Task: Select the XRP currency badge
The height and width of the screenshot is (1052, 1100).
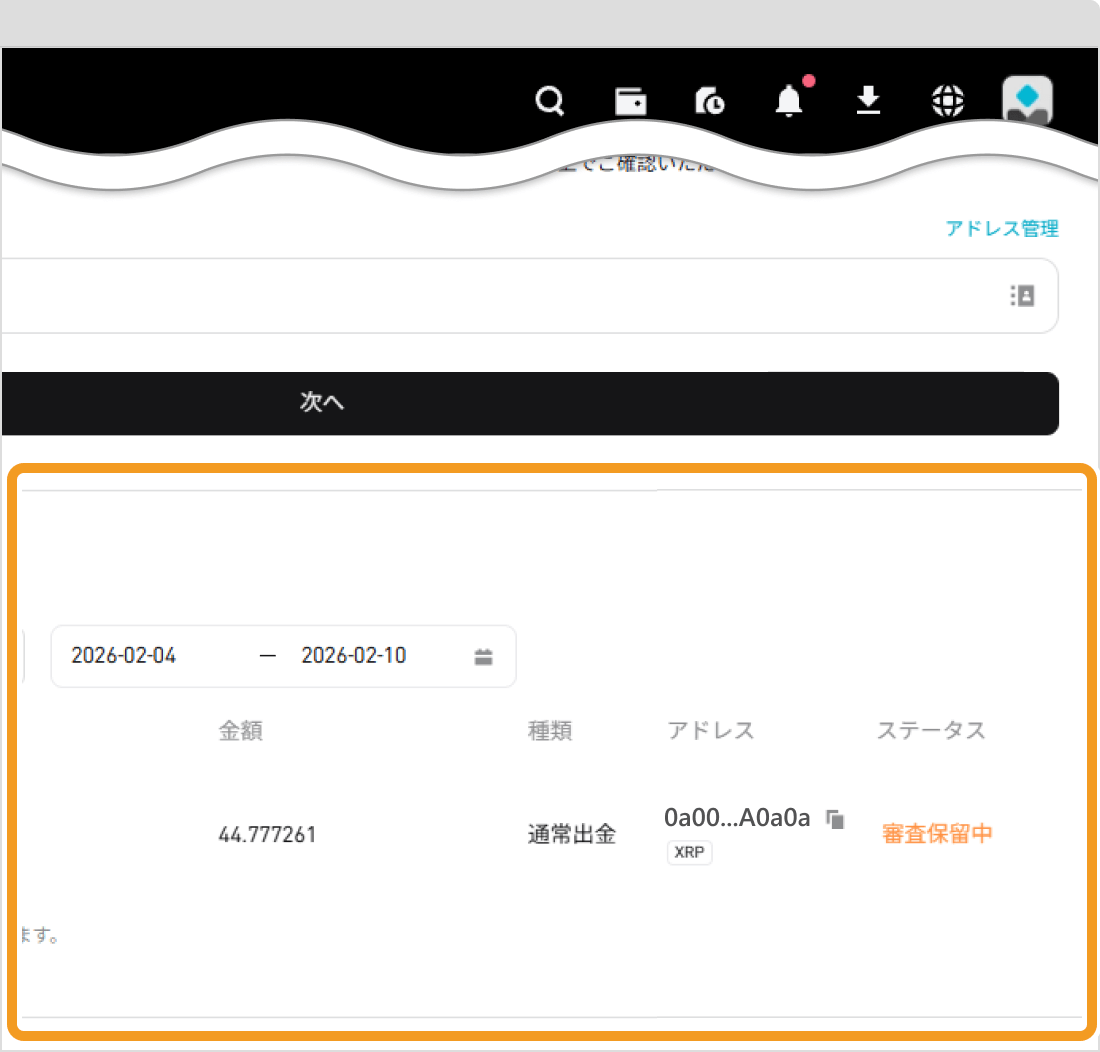Action: 689,853
